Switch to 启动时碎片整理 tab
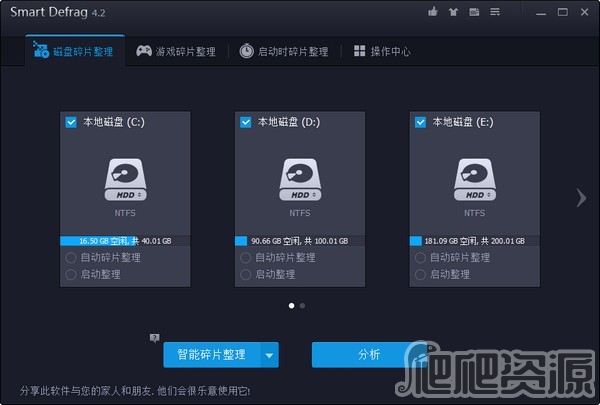 (x=284, y=51)
